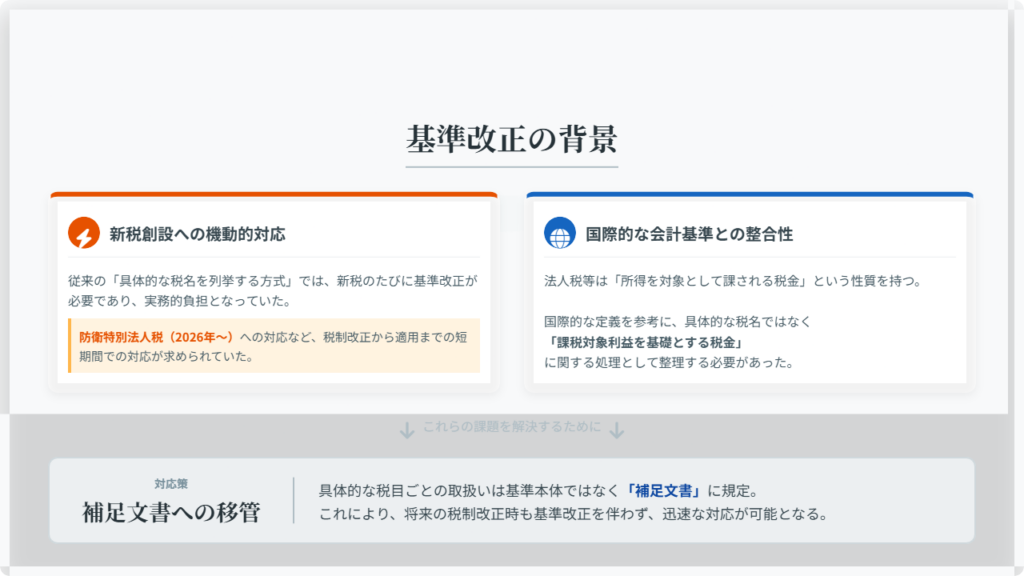Select the slide title 基準改正の背景
This screenshot has height=576, width=1024.
click(511, 138)
